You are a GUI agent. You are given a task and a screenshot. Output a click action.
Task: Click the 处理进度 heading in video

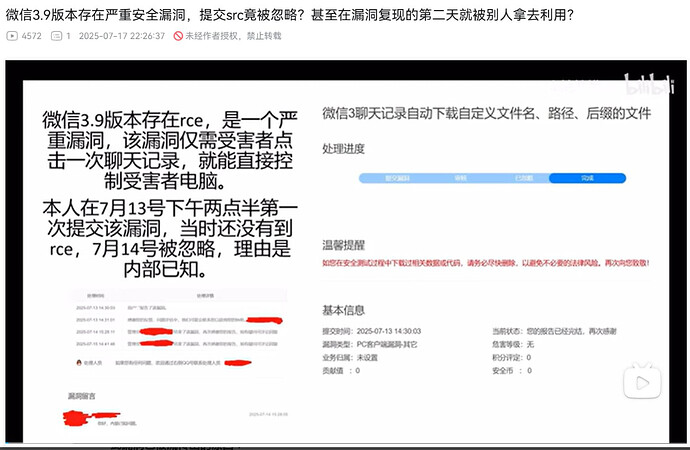[x=343, y=149]
